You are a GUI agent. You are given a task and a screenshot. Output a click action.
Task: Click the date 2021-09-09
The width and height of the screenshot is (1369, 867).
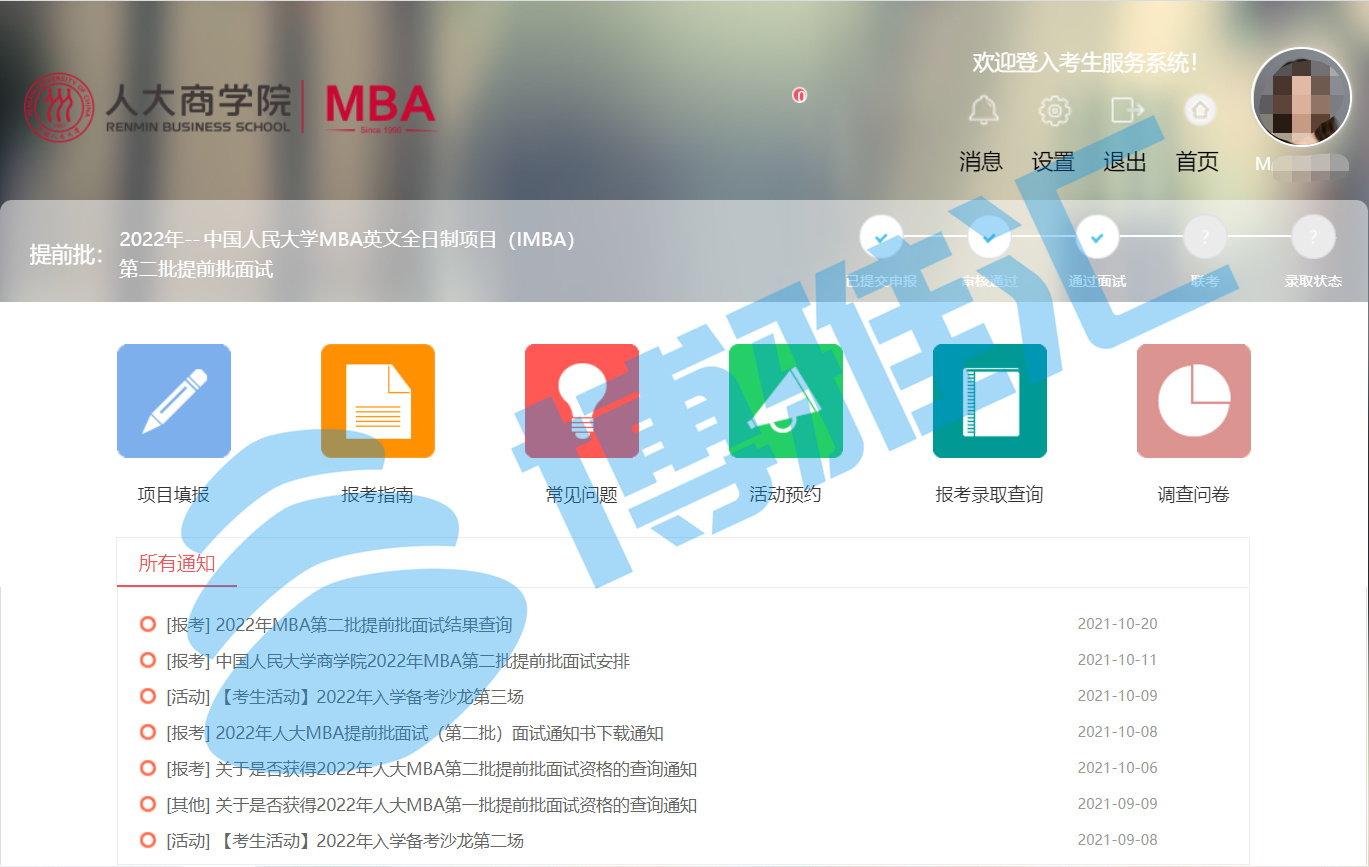click(1117, 804)
